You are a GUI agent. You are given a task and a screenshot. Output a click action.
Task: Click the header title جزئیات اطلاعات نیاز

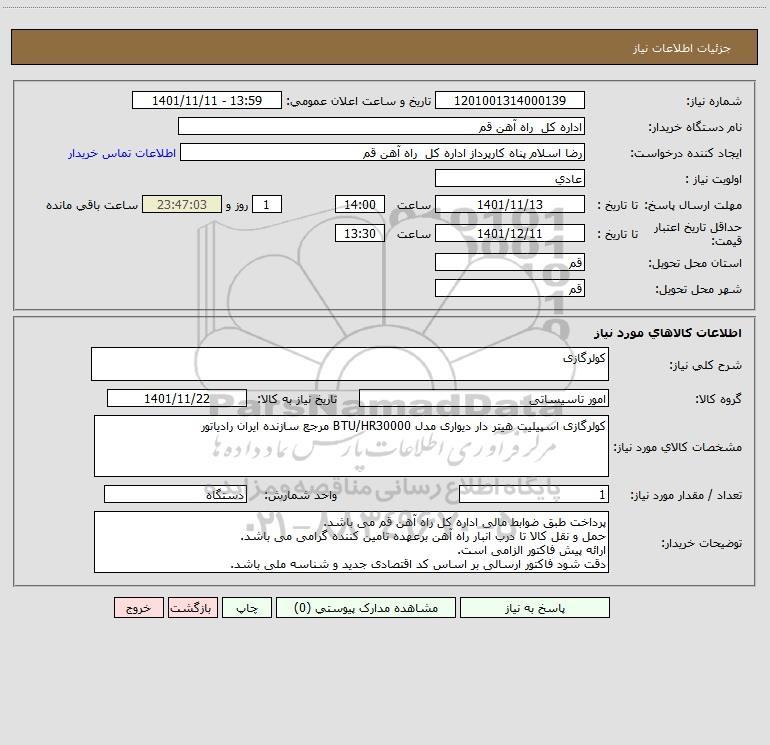pyautogui.click(x=681, y=48)
